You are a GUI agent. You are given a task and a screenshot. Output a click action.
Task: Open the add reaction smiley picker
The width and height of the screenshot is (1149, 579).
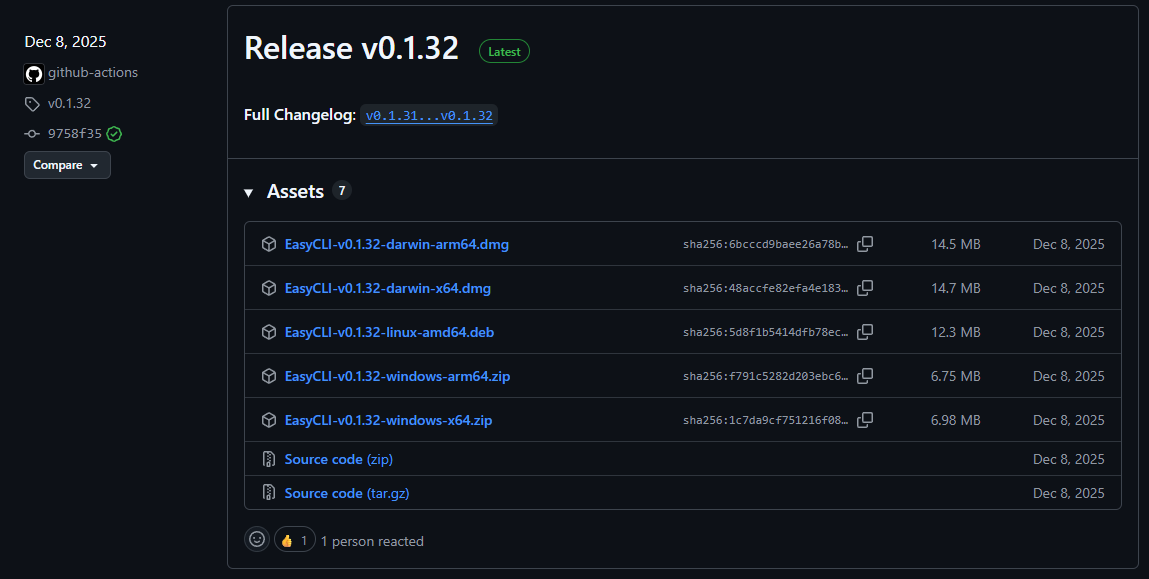coord(256,539)
